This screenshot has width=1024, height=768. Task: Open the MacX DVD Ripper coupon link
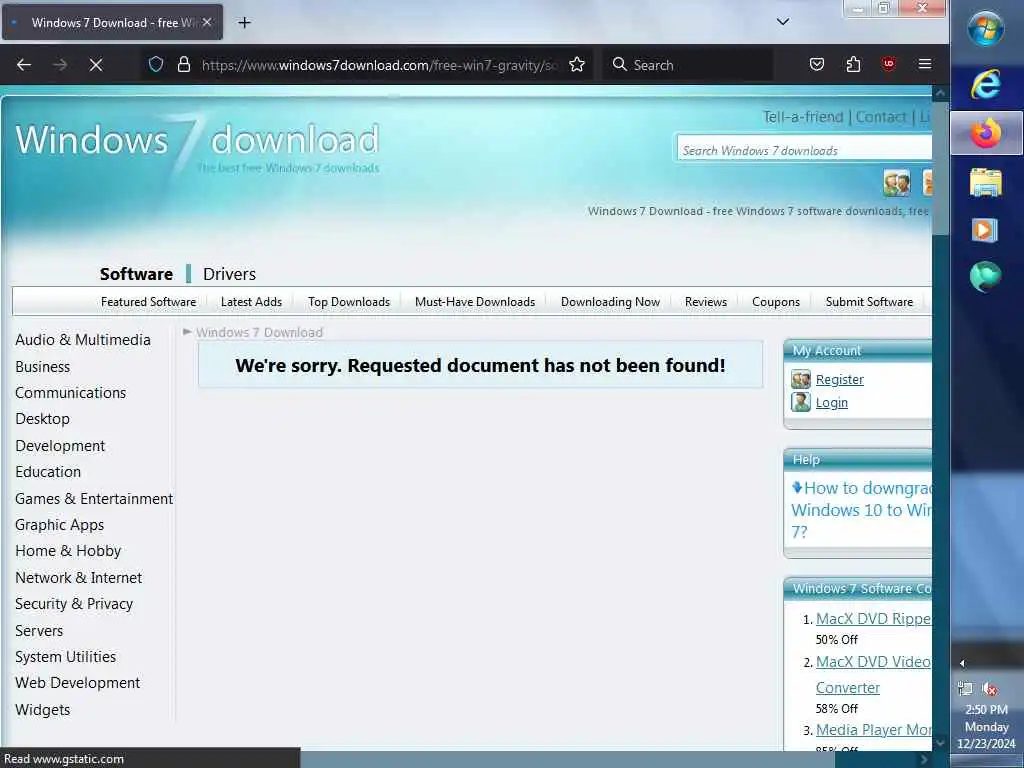(873, 618)
